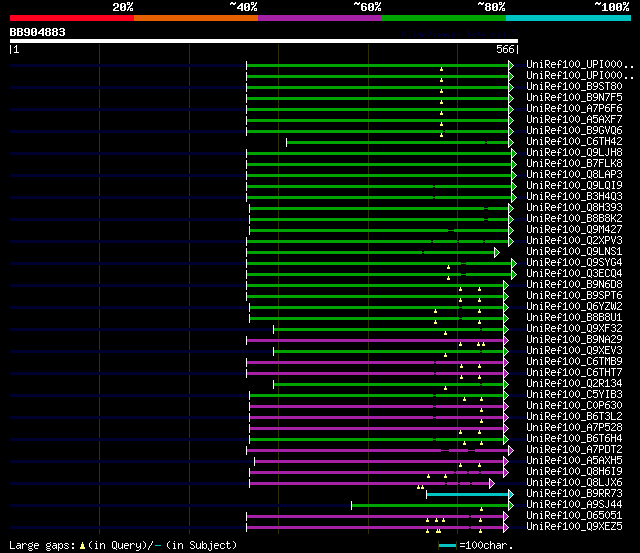Click the green arrowhead ending the Q9LNS1 alignment

(497, 252)
